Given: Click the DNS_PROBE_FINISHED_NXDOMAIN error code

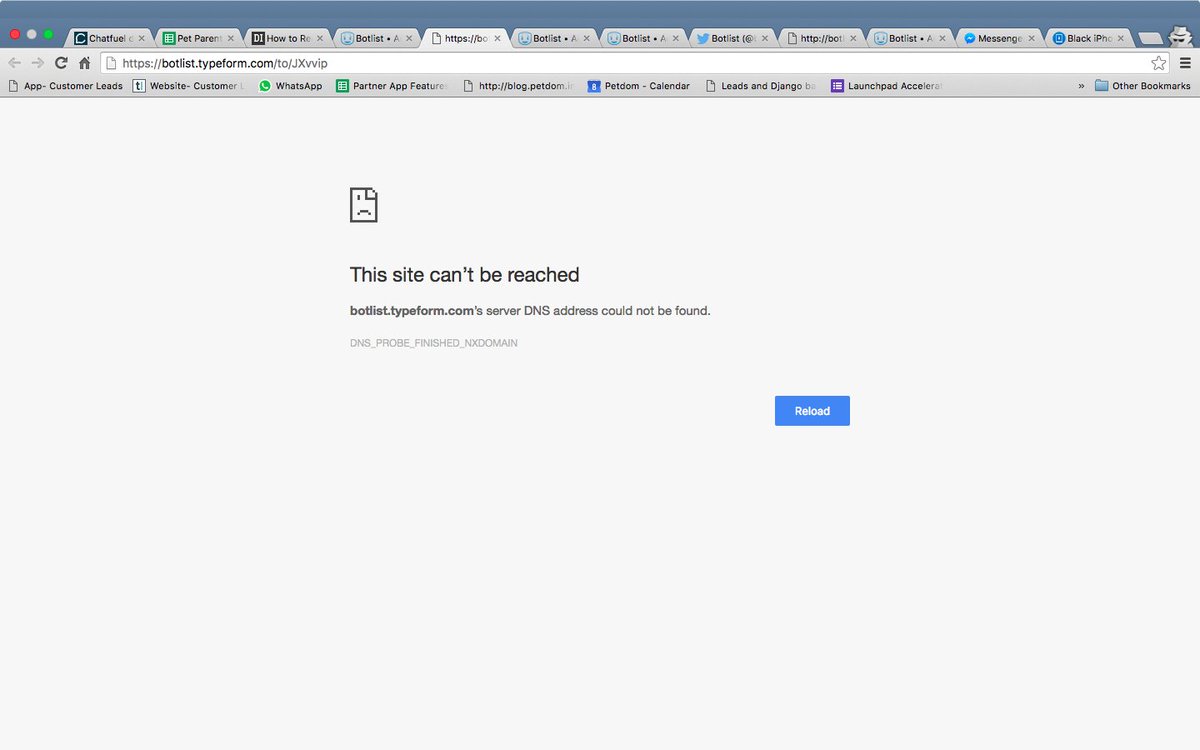Looking at the screenshot, I should pyautogui.click(x=433, y=343).
